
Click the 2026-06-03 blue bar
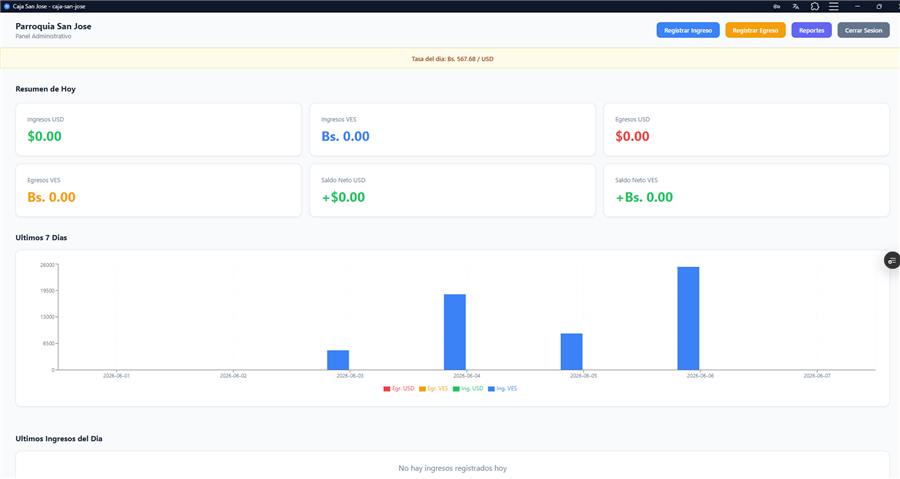338,360
